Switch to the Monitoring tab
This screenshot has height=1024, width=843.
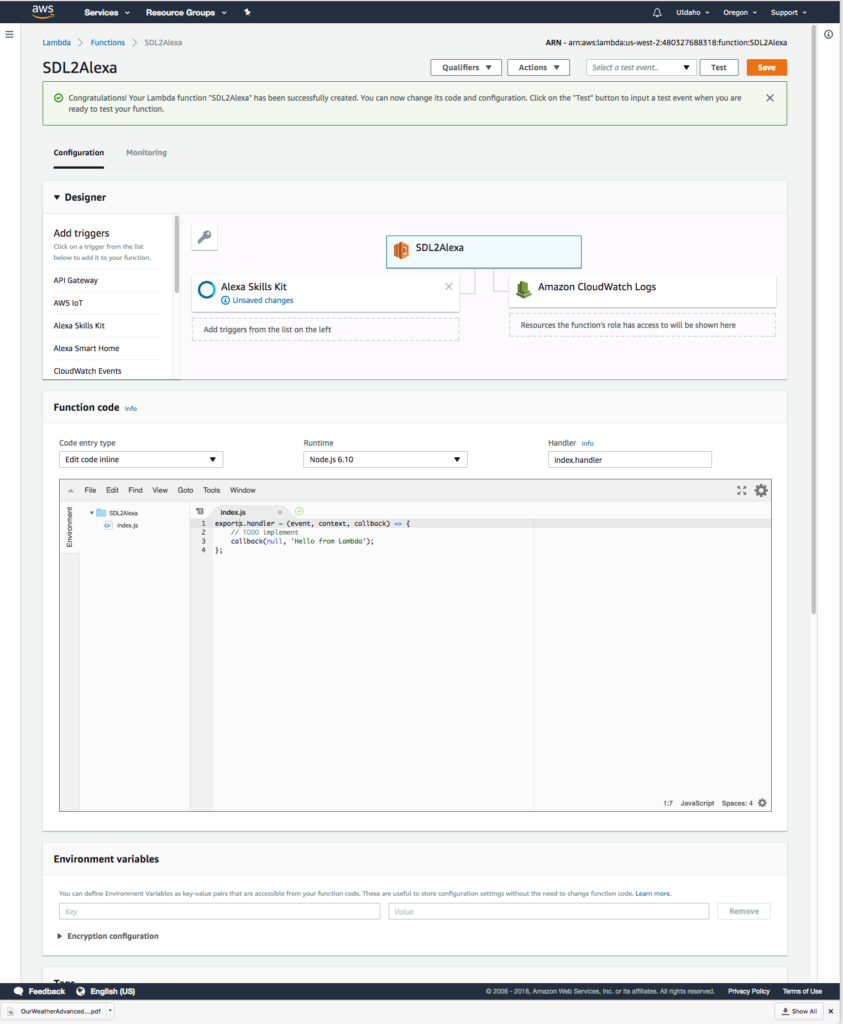[146, 153]
